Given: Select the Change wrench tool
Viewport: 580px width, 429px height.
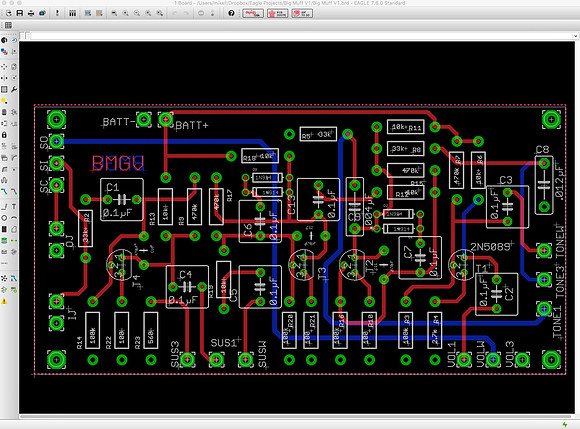Looking at the screenshot, I should (x=14, y=89).
